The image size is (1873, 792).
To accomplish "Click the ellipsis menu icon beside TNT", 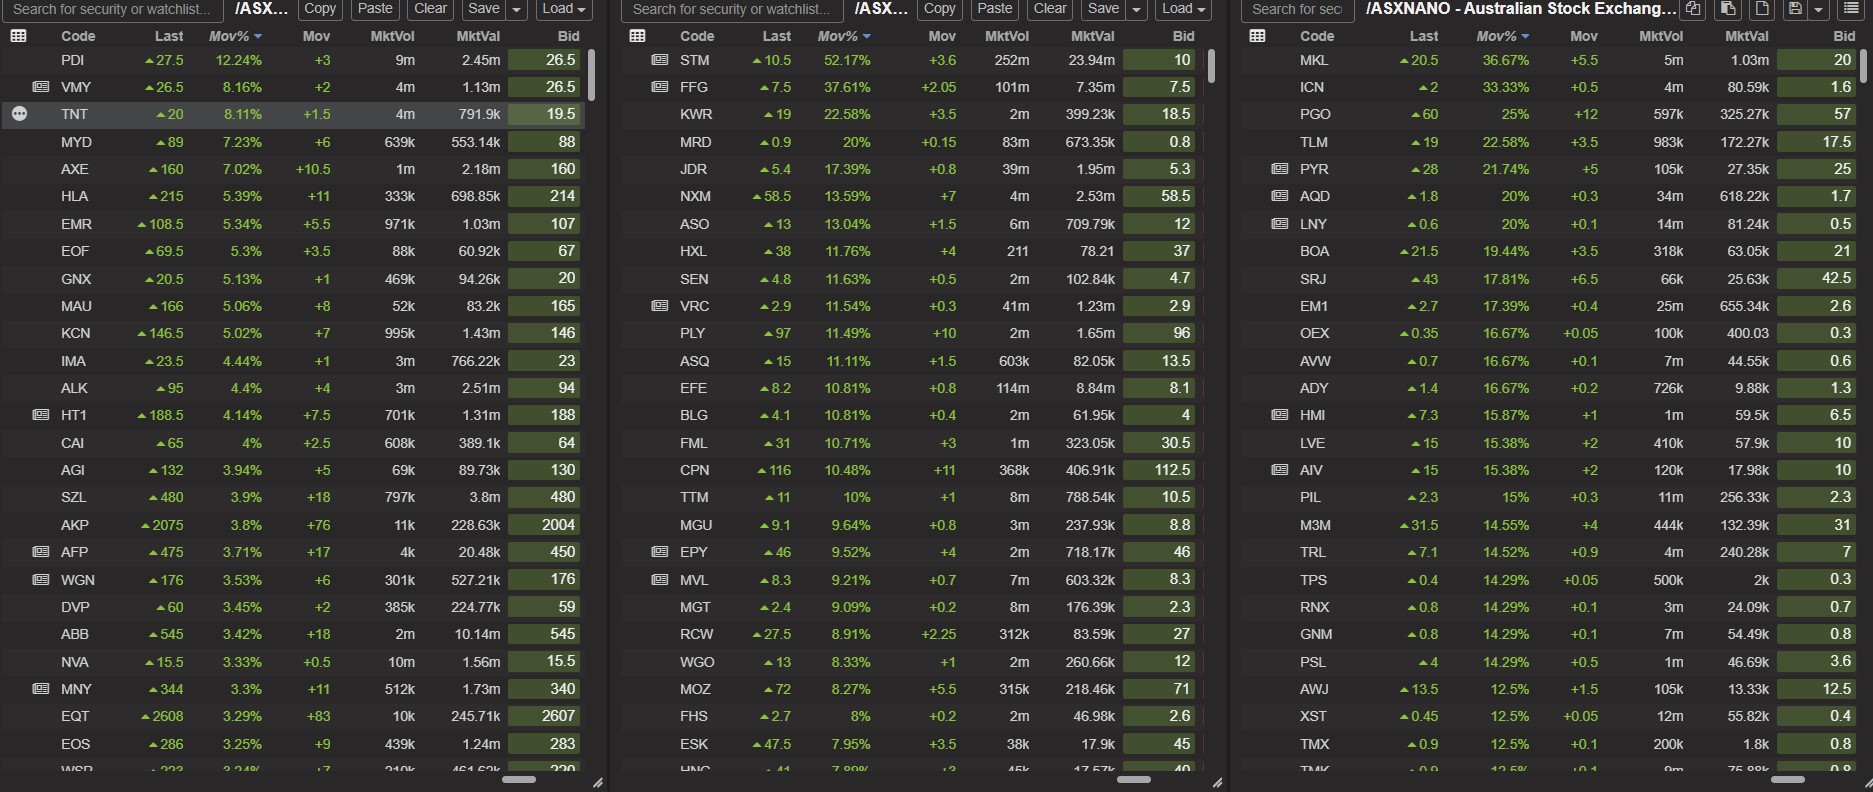I will pyautogui.click(x=19, y=114).
